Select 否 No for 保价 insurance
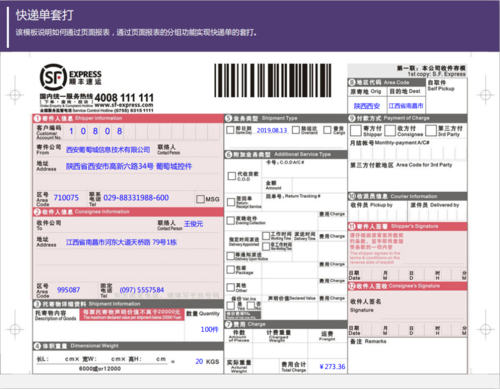 pyautogui.click(x=251, y=305)
